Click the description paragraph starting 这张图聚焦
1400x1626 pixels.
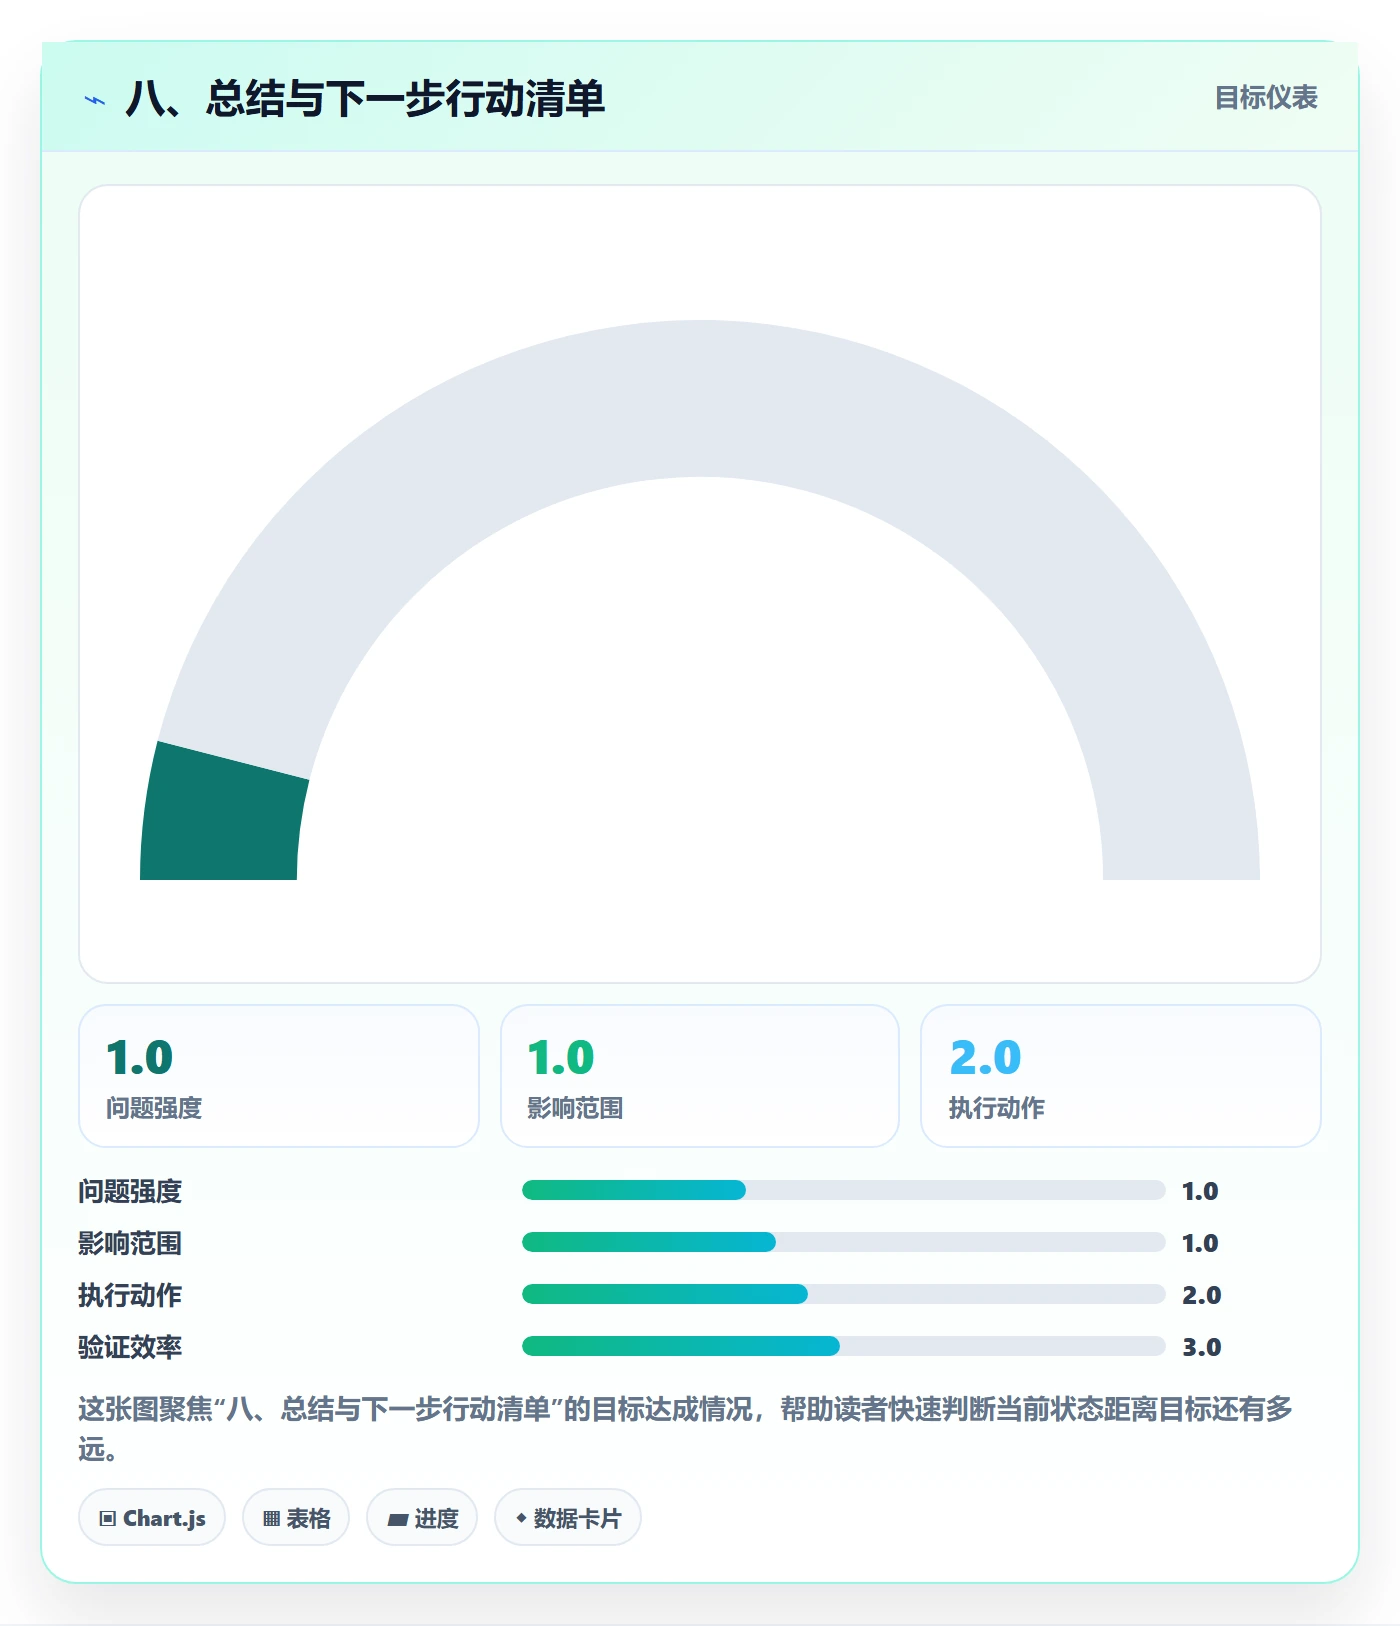[x=686, y=1428]
